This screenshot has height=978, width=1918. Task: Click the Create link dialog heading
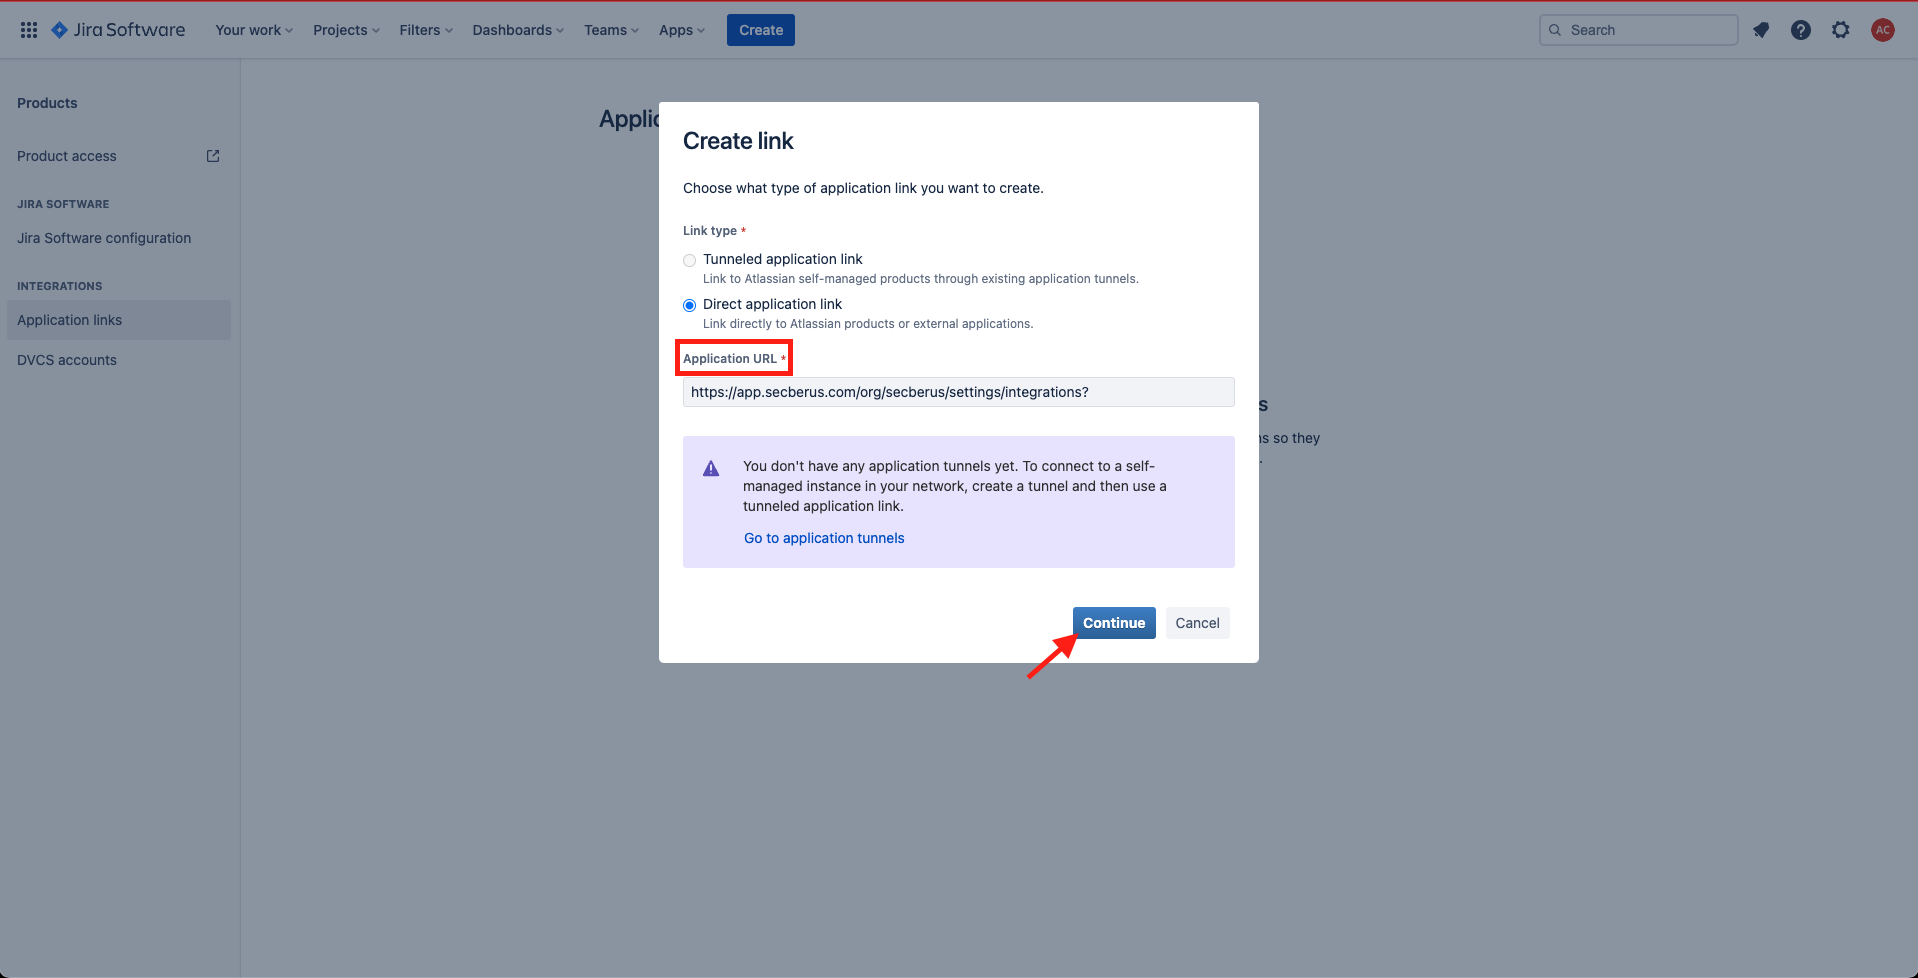point(738,141)
